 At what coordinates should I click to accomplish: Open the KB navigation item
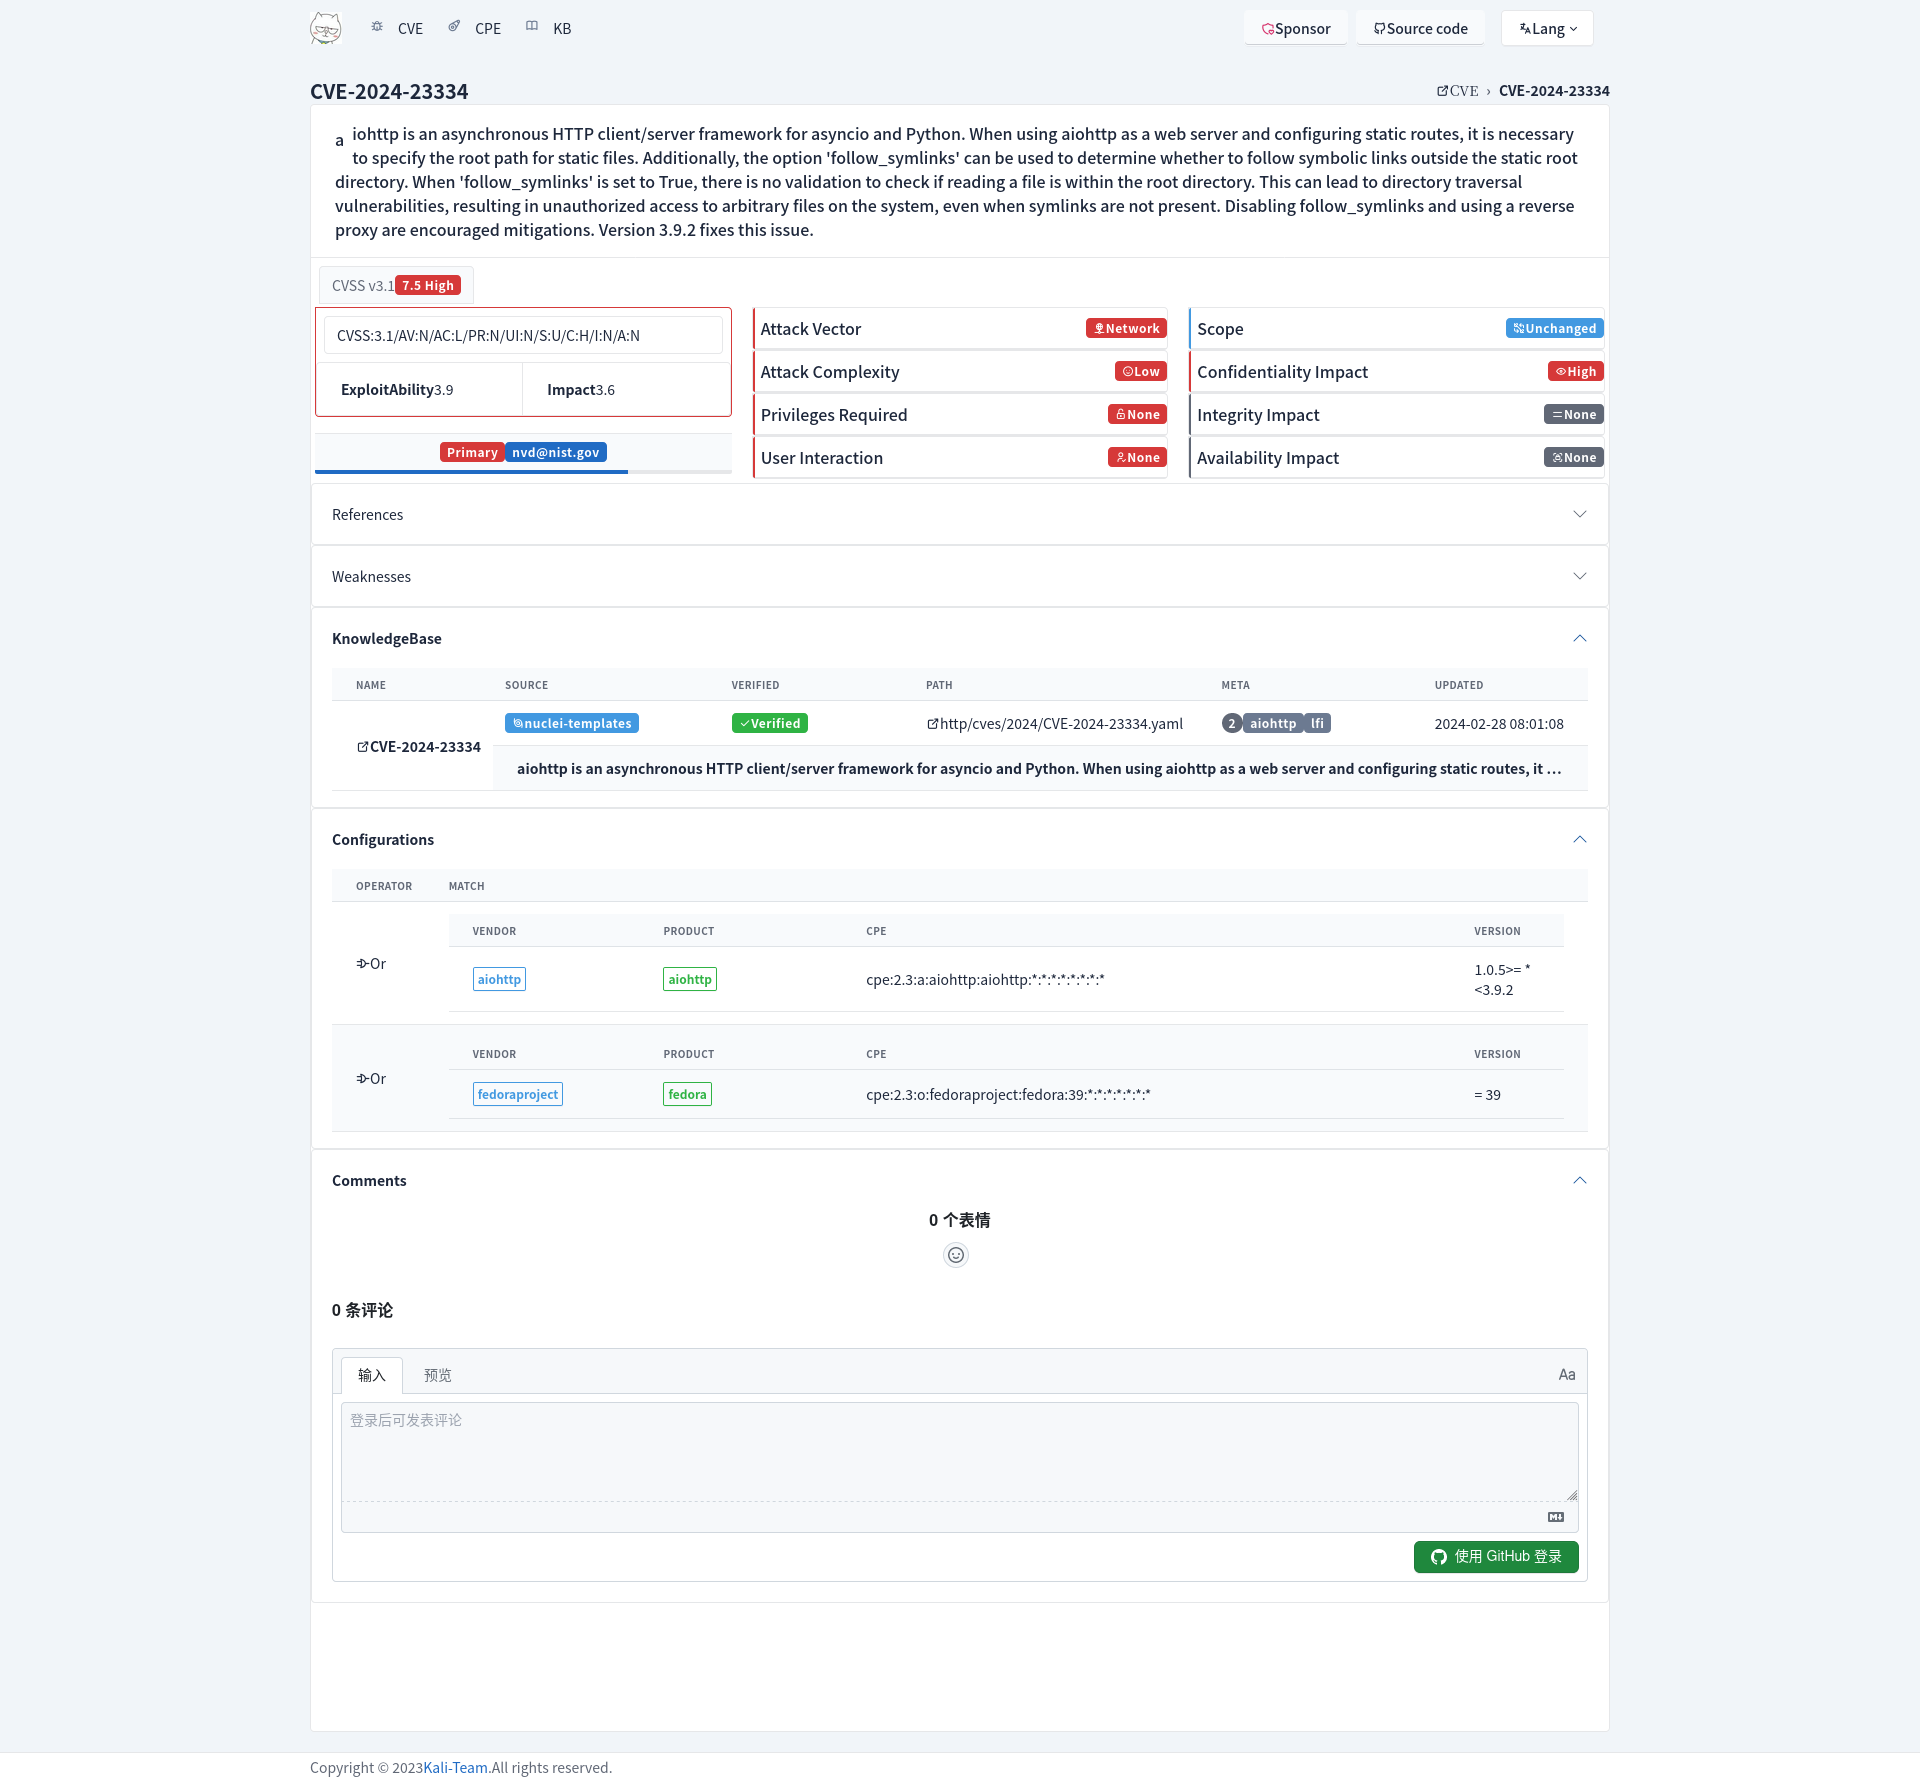(x=549, y=28)
